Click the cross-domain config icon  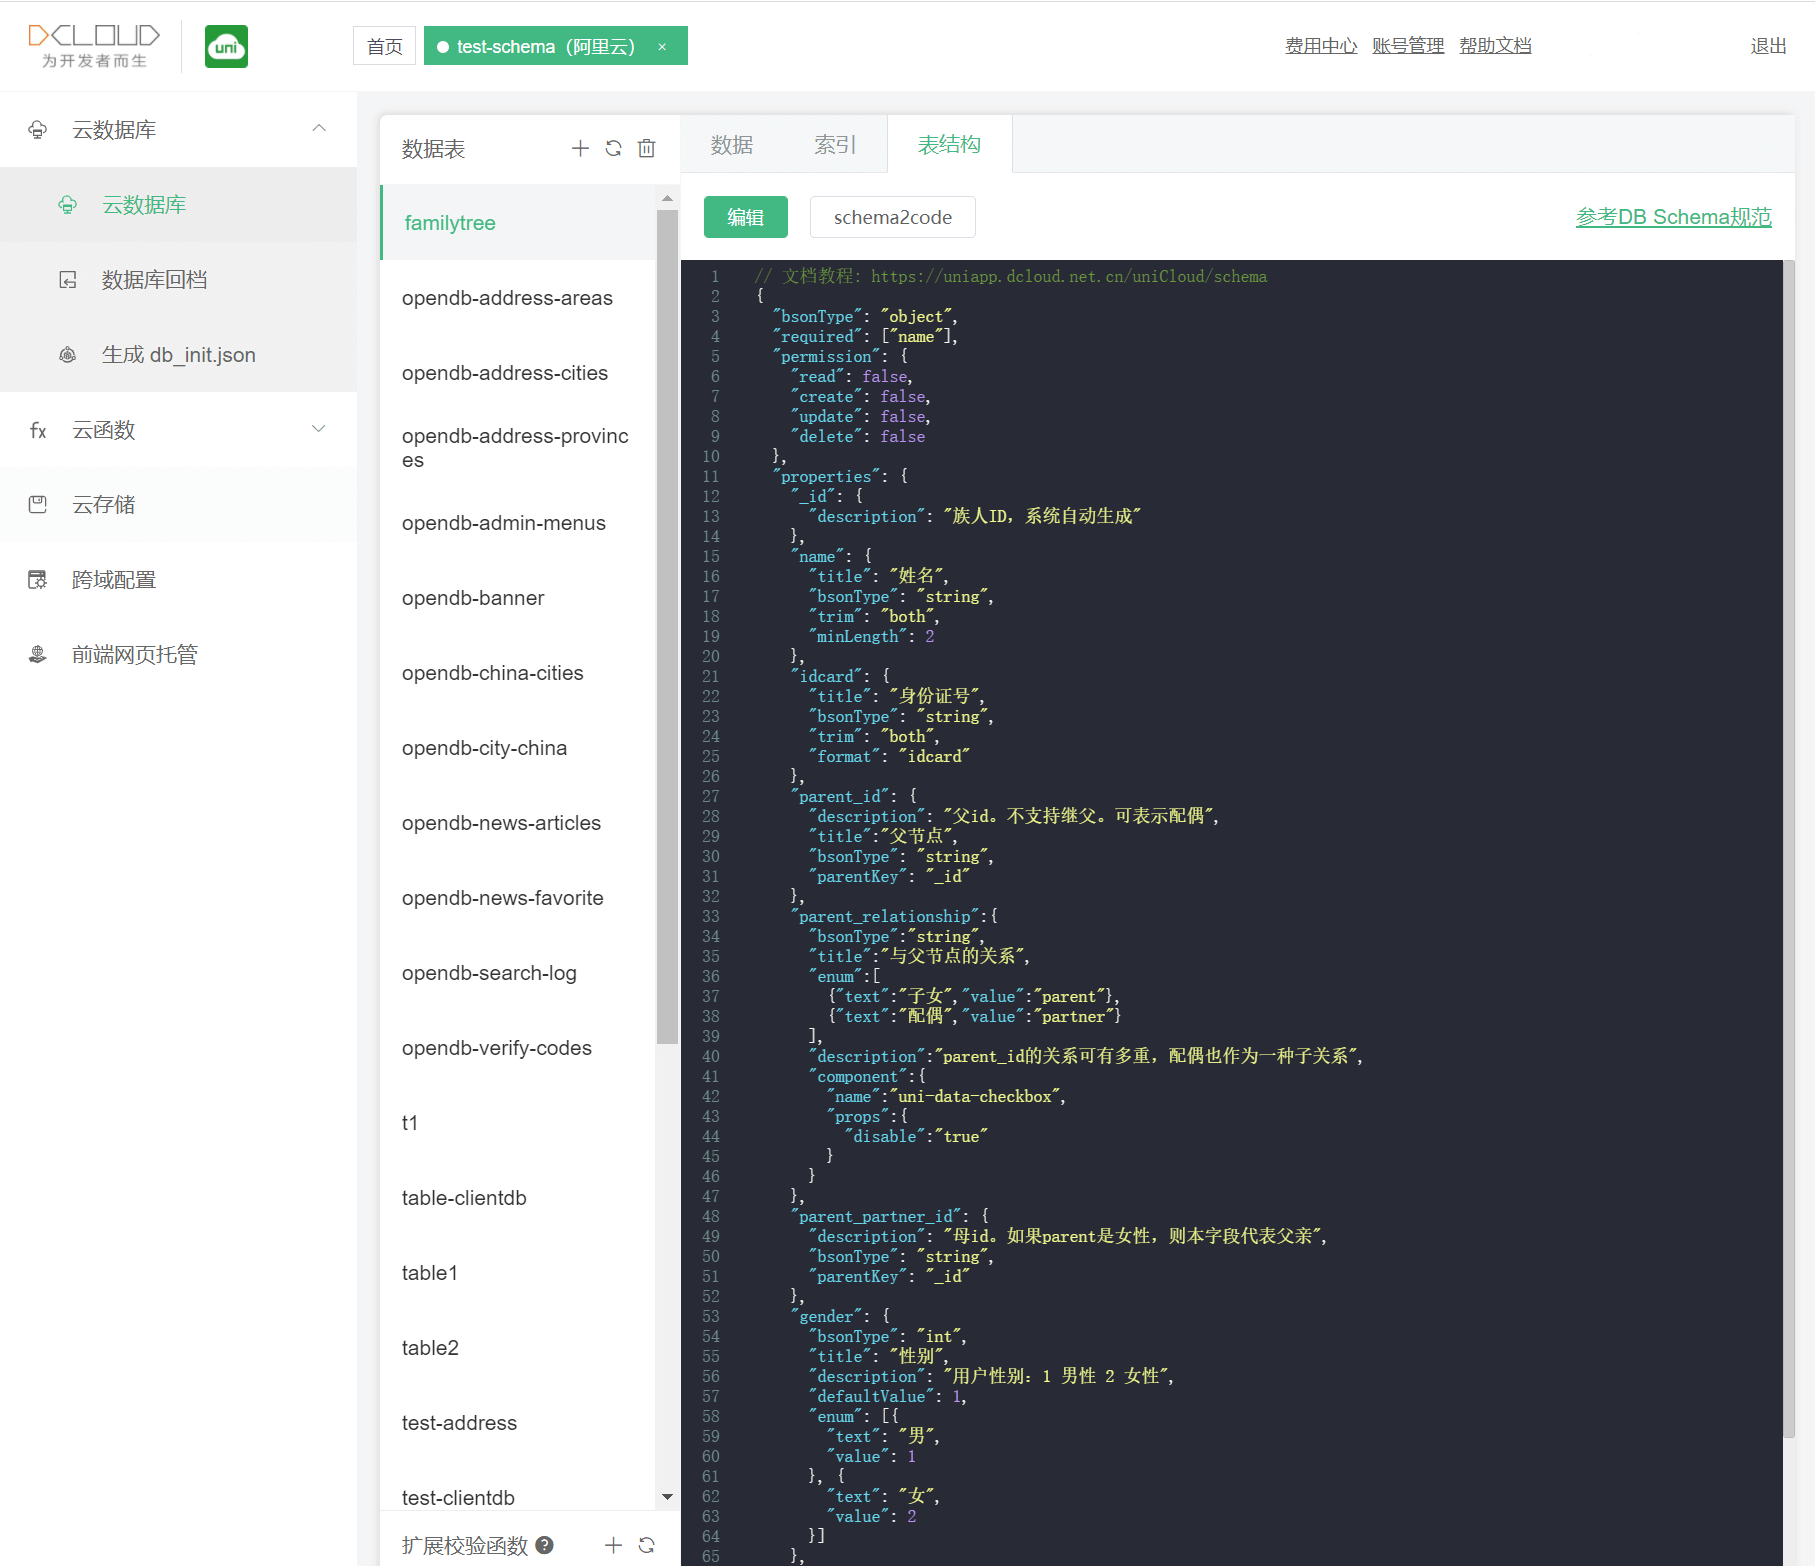pyautogui.click(x=38, y=580)
